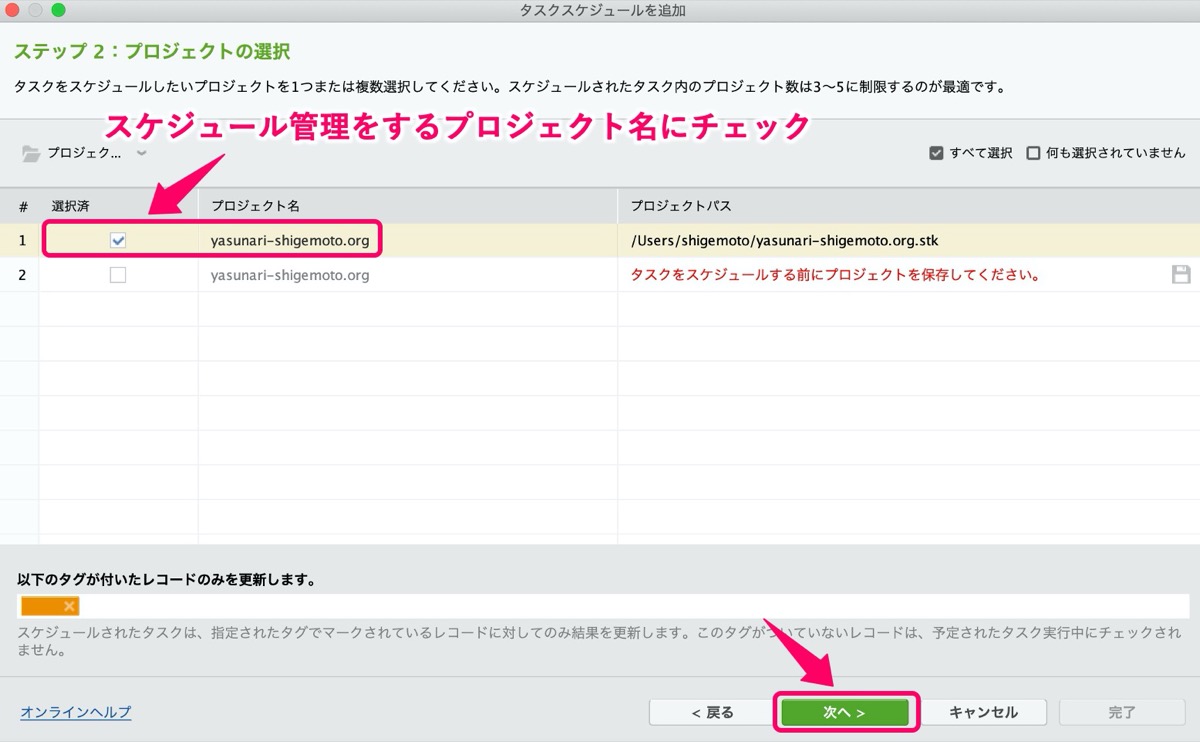The image size is (1200, 742).
Task: Uncheck the selection checkbox in row 1
Action: point(118,240)
